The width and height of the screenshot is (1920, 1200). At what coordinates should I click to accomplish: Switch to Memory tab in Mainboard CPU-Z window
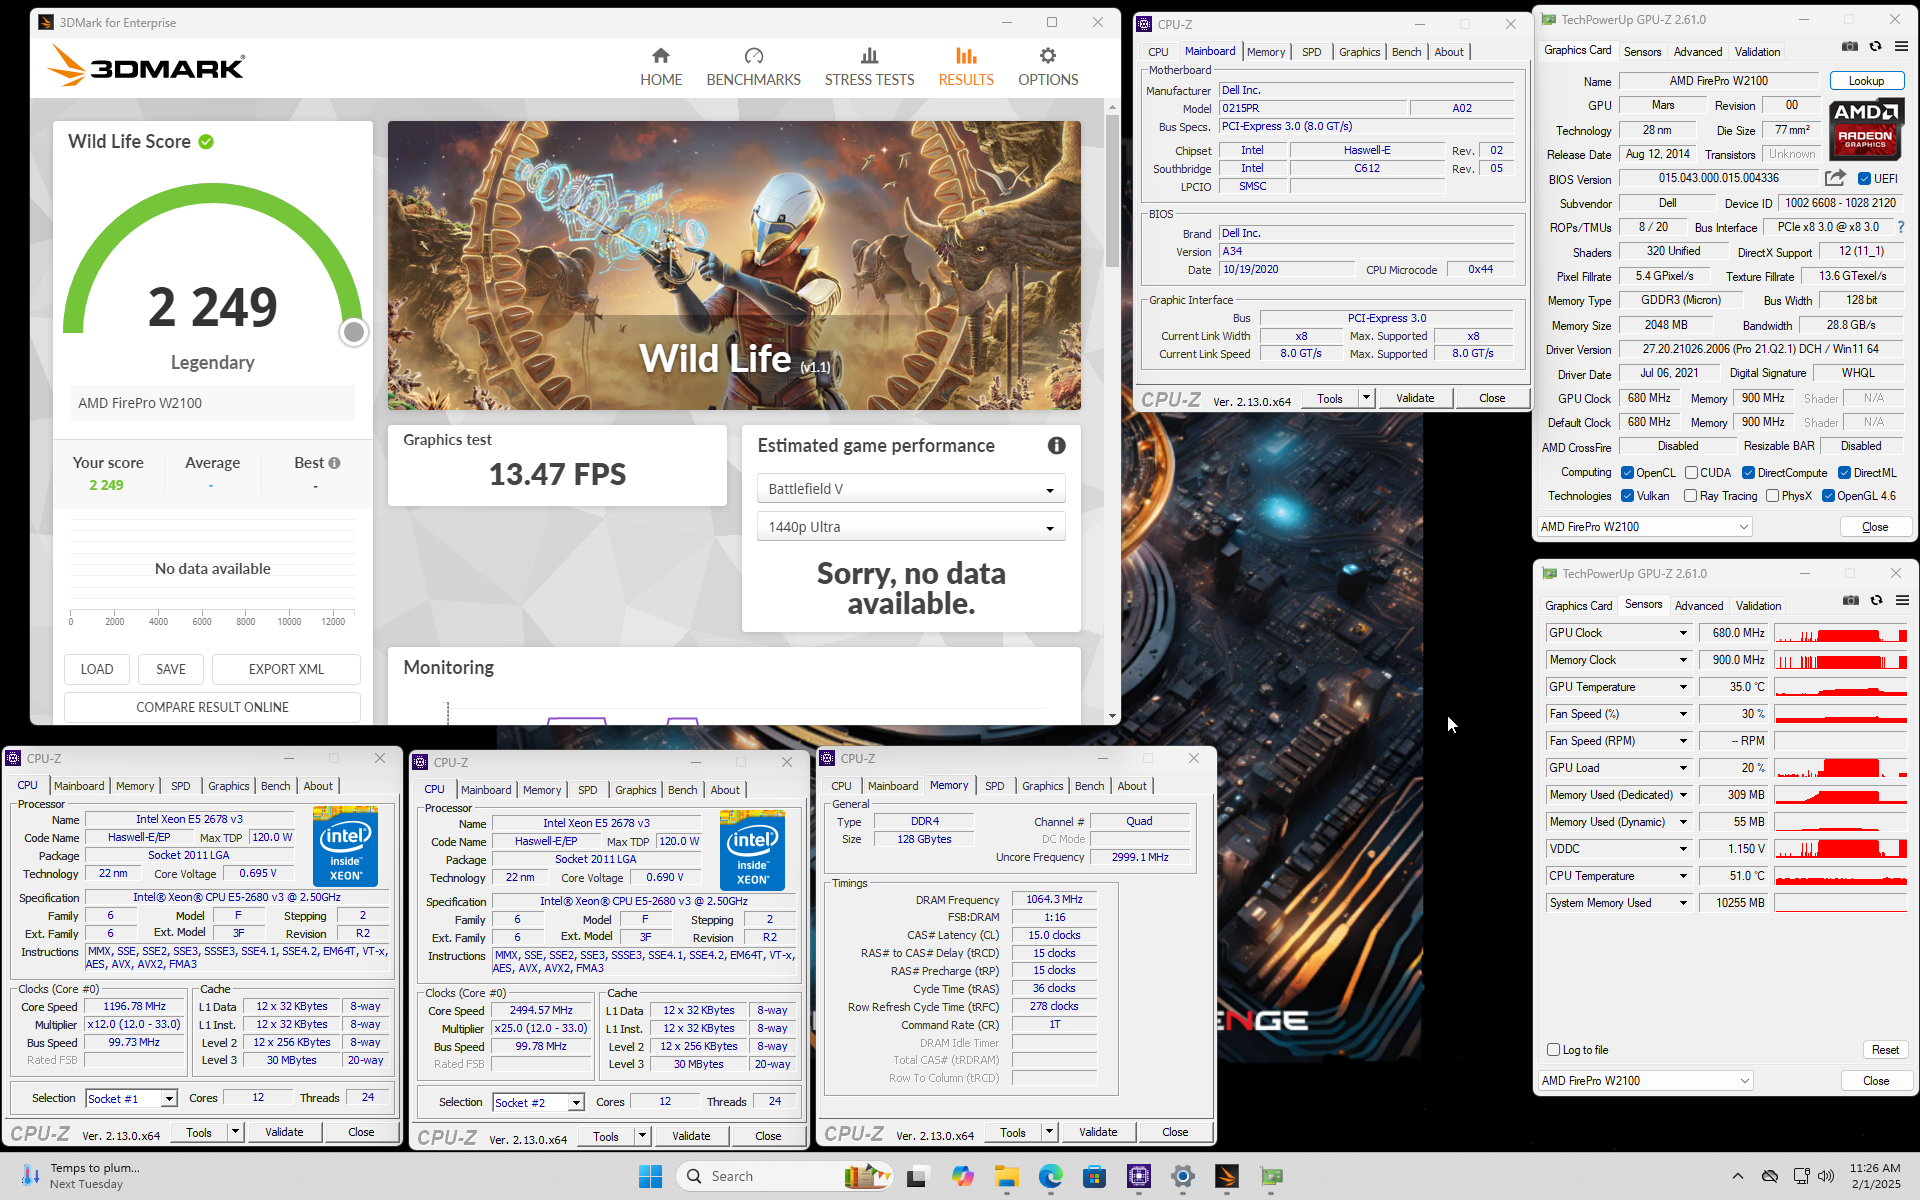coord(1266,52)
